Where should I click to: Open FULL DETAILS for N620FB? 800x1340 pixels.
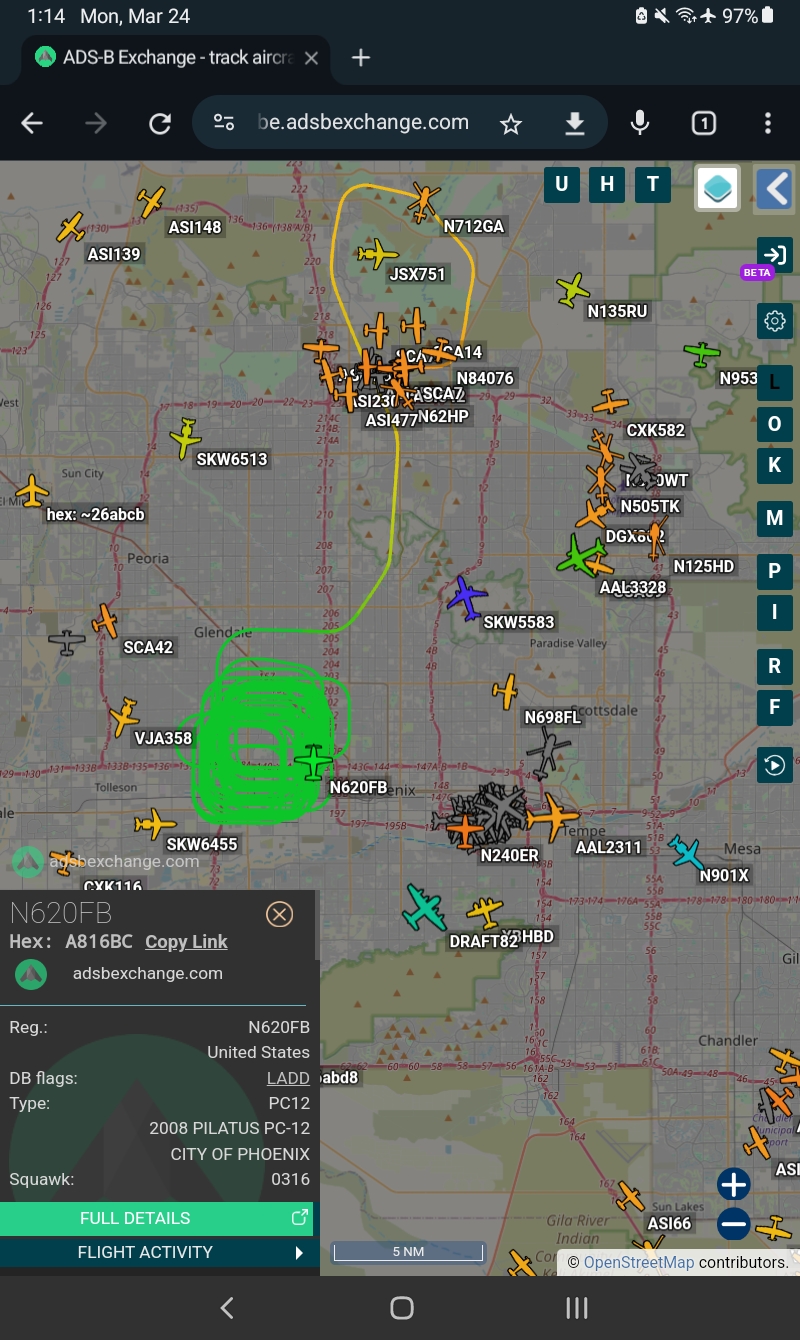156,1218
